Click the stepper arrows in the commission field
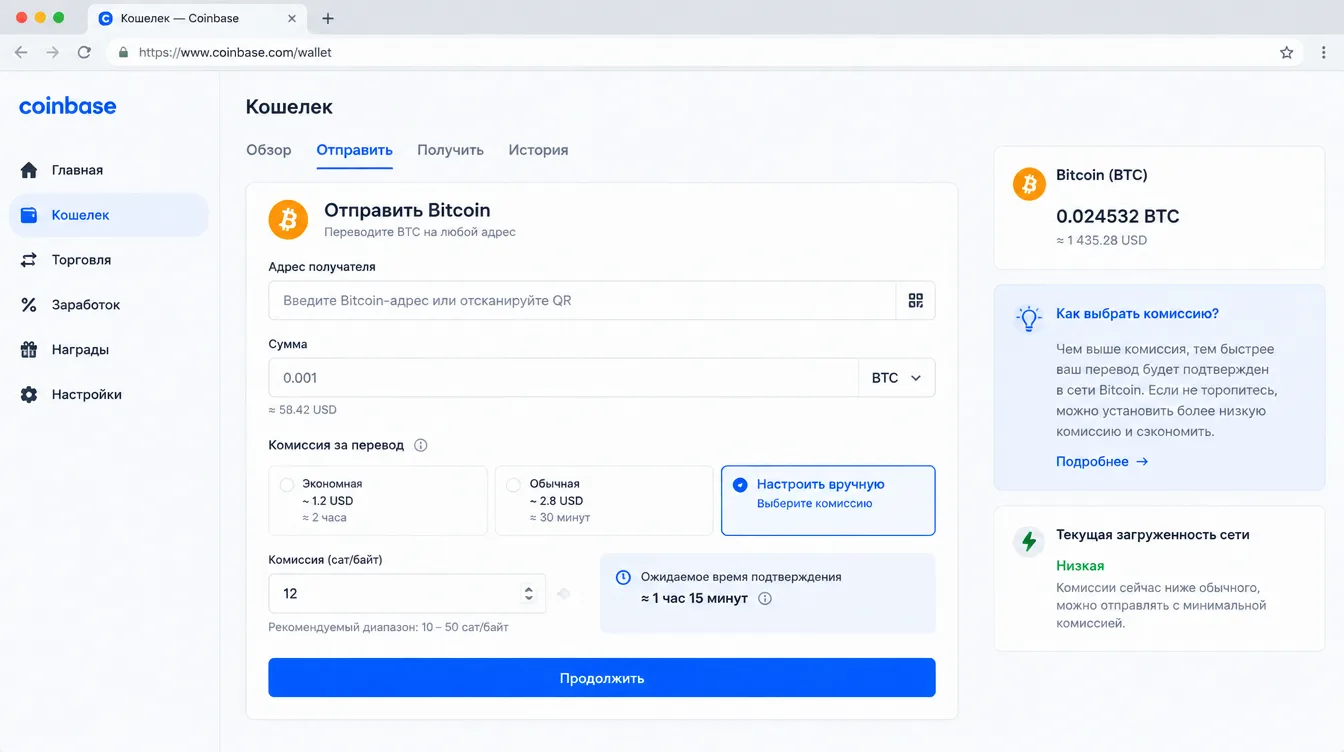The height and width of the screenshot is (752, 1344). (529, 594)
